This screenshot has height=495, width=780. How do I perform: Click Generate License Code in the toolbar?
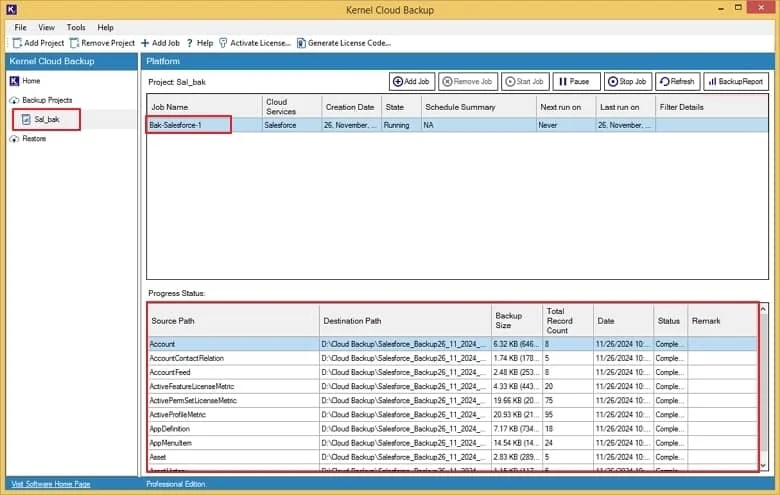[344, 43]
